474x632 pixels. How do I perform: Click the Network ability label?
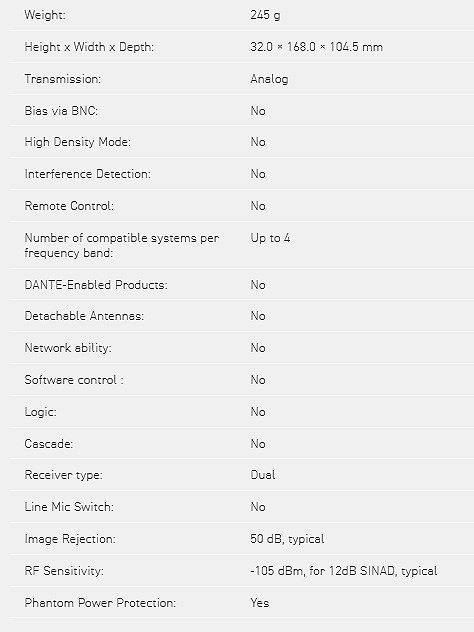pos(68,347)
